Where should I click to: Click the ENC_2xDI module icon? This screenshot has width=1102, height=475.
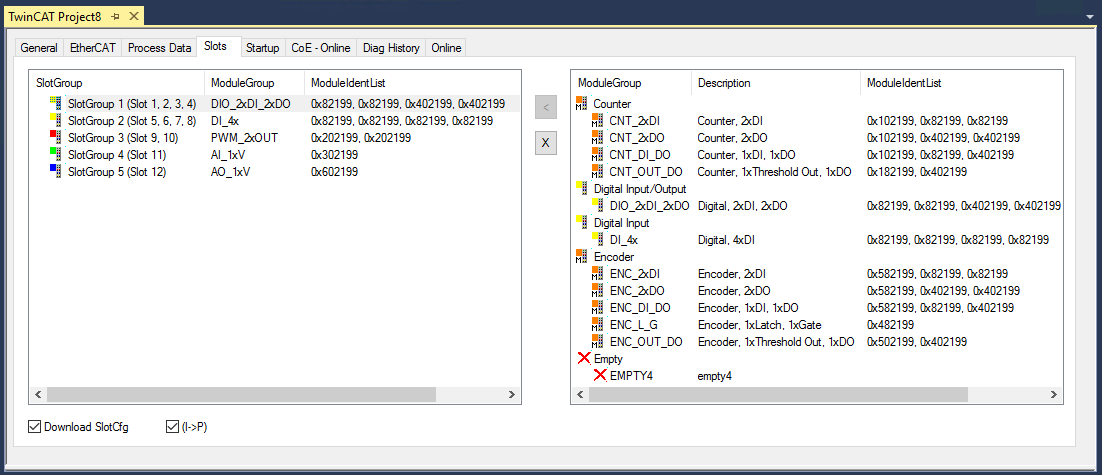(x=598, y=273)
